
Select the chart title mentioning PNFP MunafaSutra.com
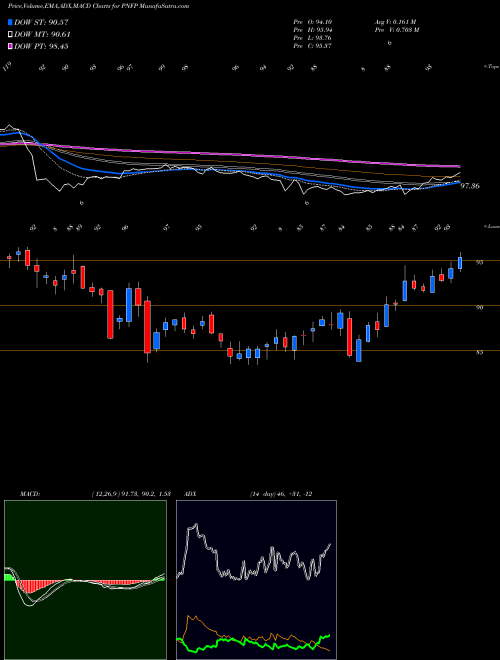[x=98, y=6]
